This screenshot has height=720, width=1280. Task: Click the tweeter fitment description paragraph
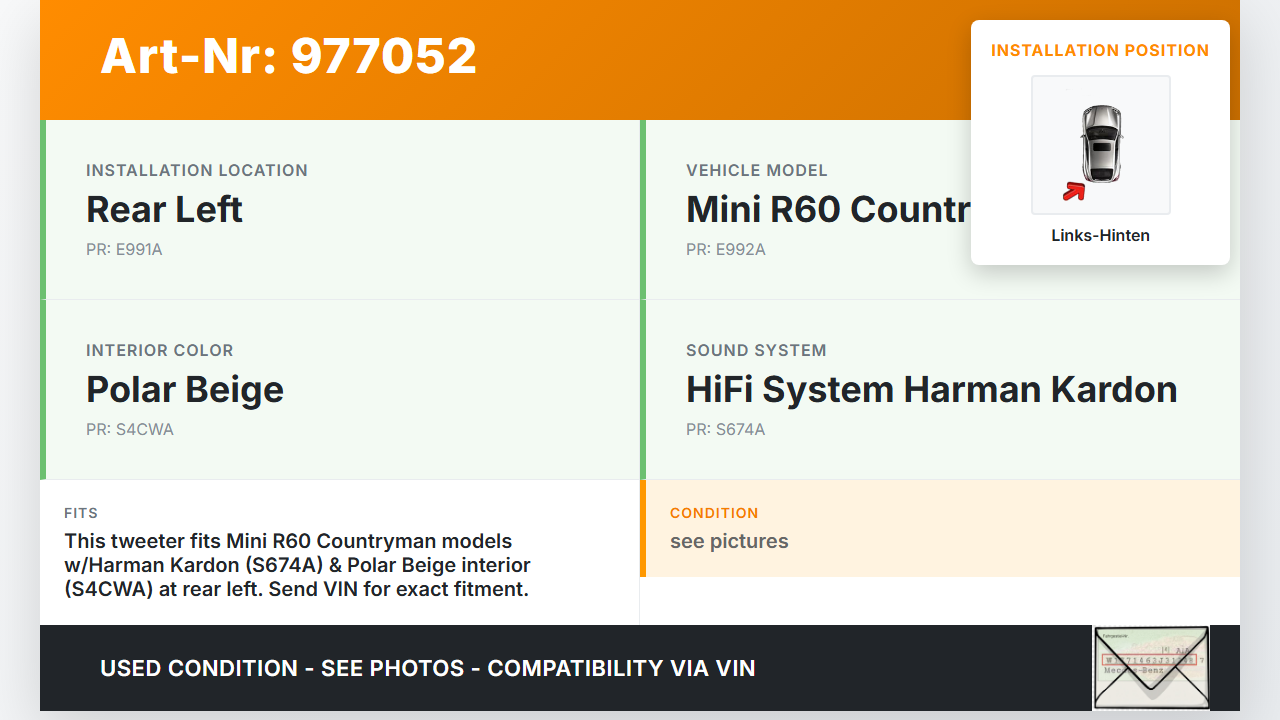click(297, 565)
